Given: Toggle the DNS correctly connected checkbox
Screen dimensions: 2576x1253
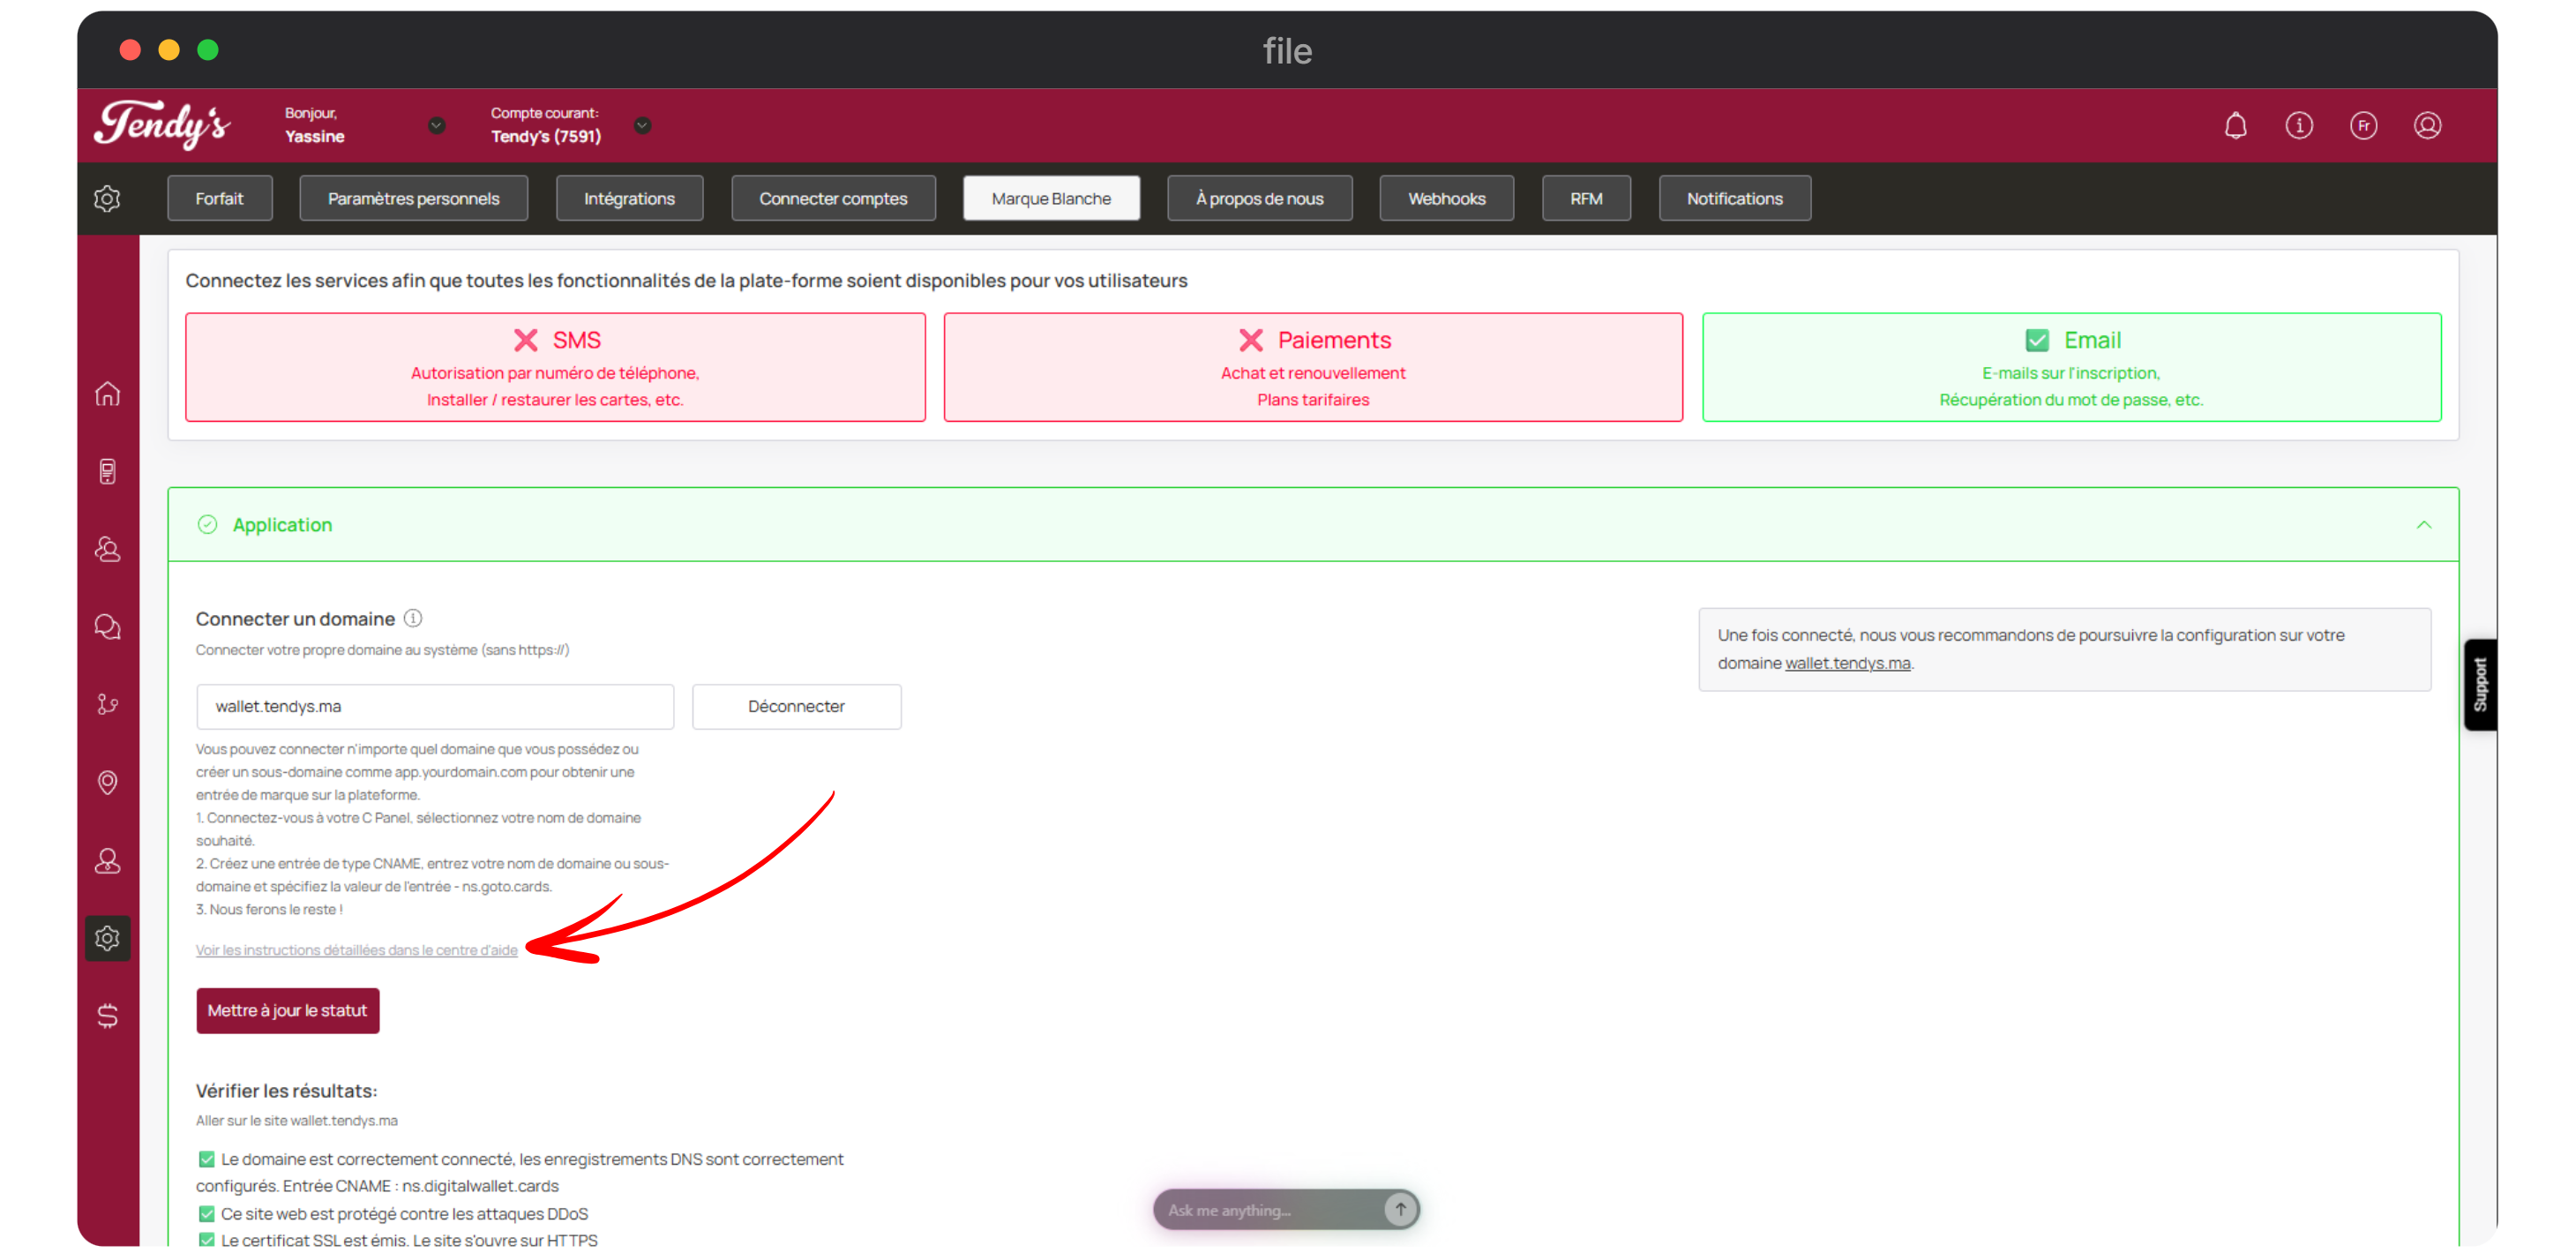Looking at the screenshot, I should tap(207, 1159).
